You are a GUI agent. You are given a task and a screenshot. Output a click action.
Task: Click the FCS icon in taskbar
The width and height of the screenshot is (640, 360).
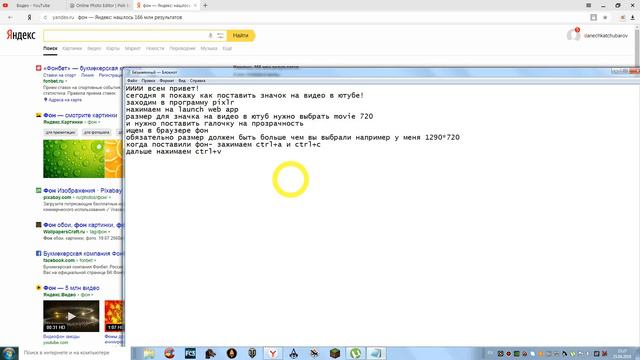click(x=190, y=353)
